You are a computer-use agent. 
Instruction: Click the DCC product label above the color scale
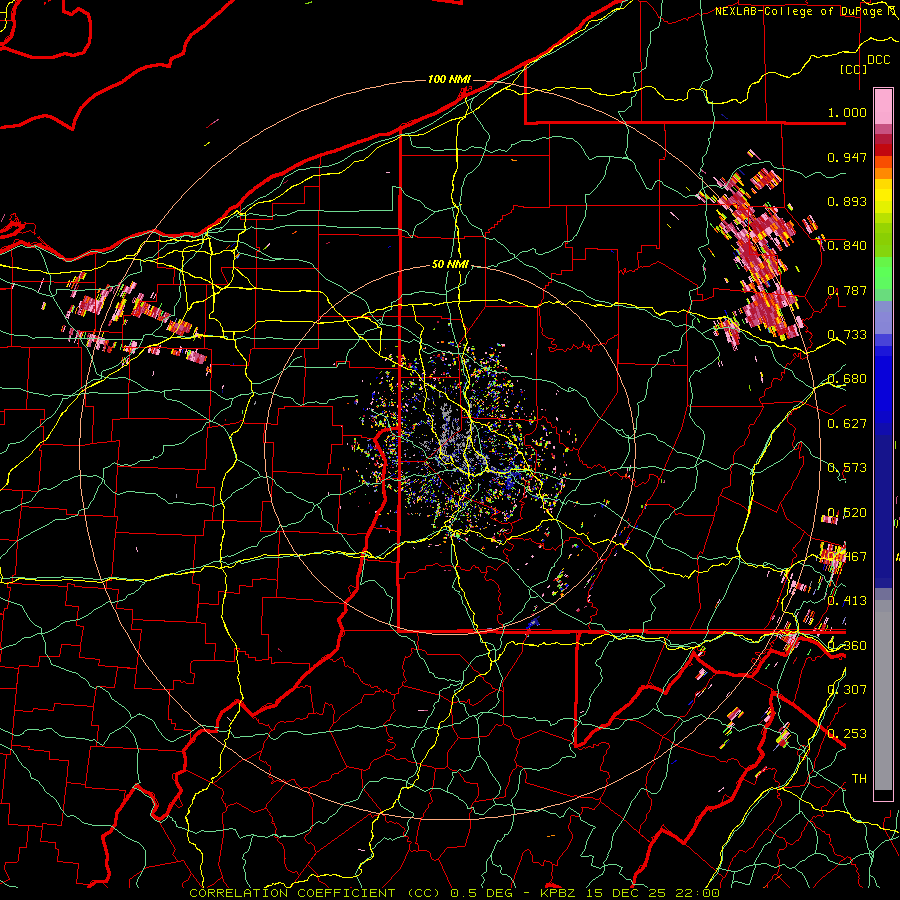coord(878,60)
